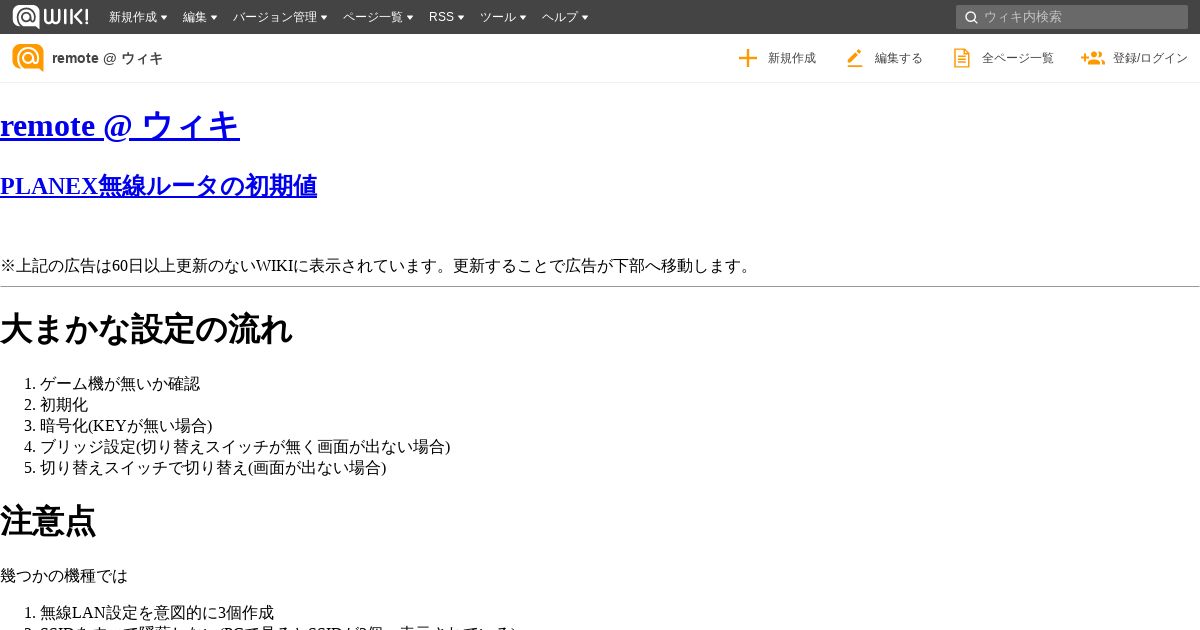The width and height of the screenshot is (1200, 630).
Task: Click list item 暗号化(KEYが無い場合)
Action: (x=126, y=426)
